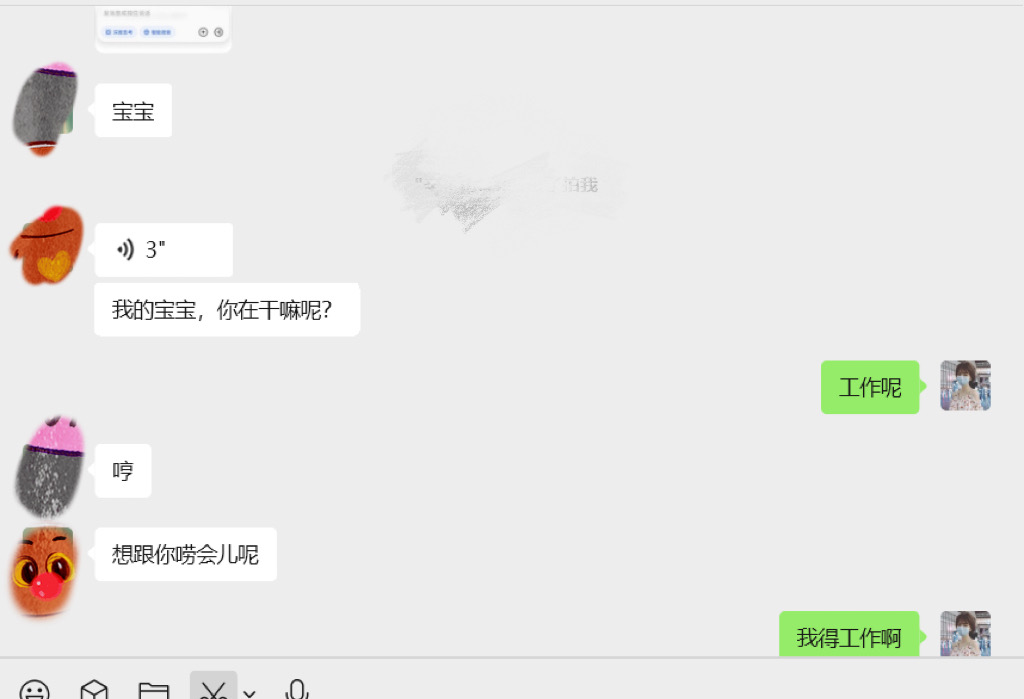
Task: Select the message 我的宝宝，你在干嘛呢?
Action: [x=227, y=310]
